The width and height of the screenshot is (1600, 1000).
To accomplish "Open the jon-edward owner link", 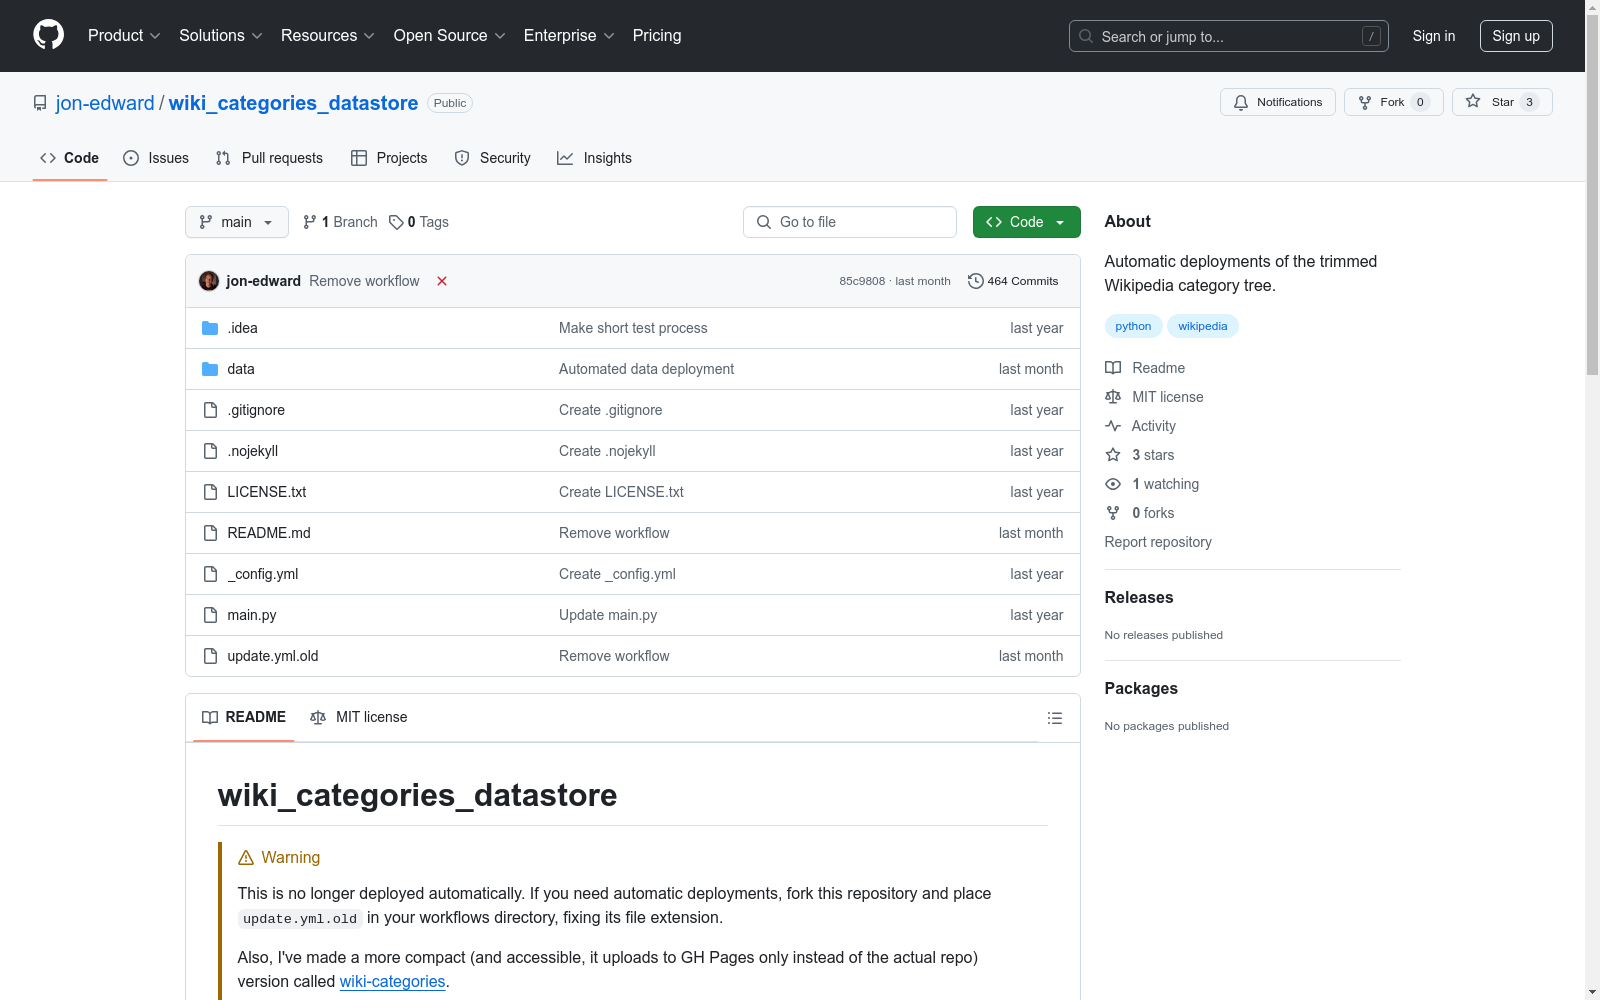I will [x=105, y=103].
